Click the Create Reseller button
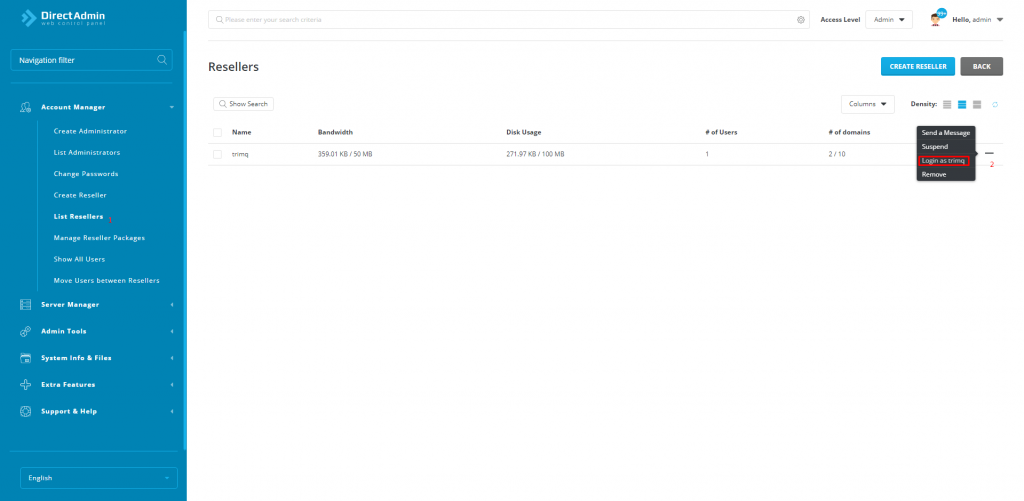This screenshot has height=501, width=1024. [x=917, y=66]
